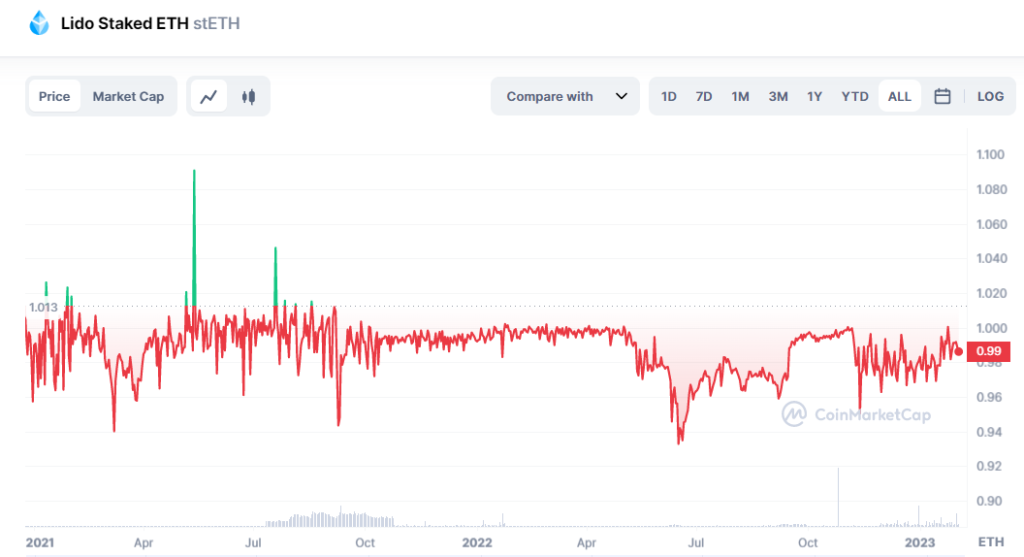Image resolution: width=1024 pixels, height=557 pixels.
Task: Click the Jul x-axis label before 2022
Action: click(x=253, y=543)
